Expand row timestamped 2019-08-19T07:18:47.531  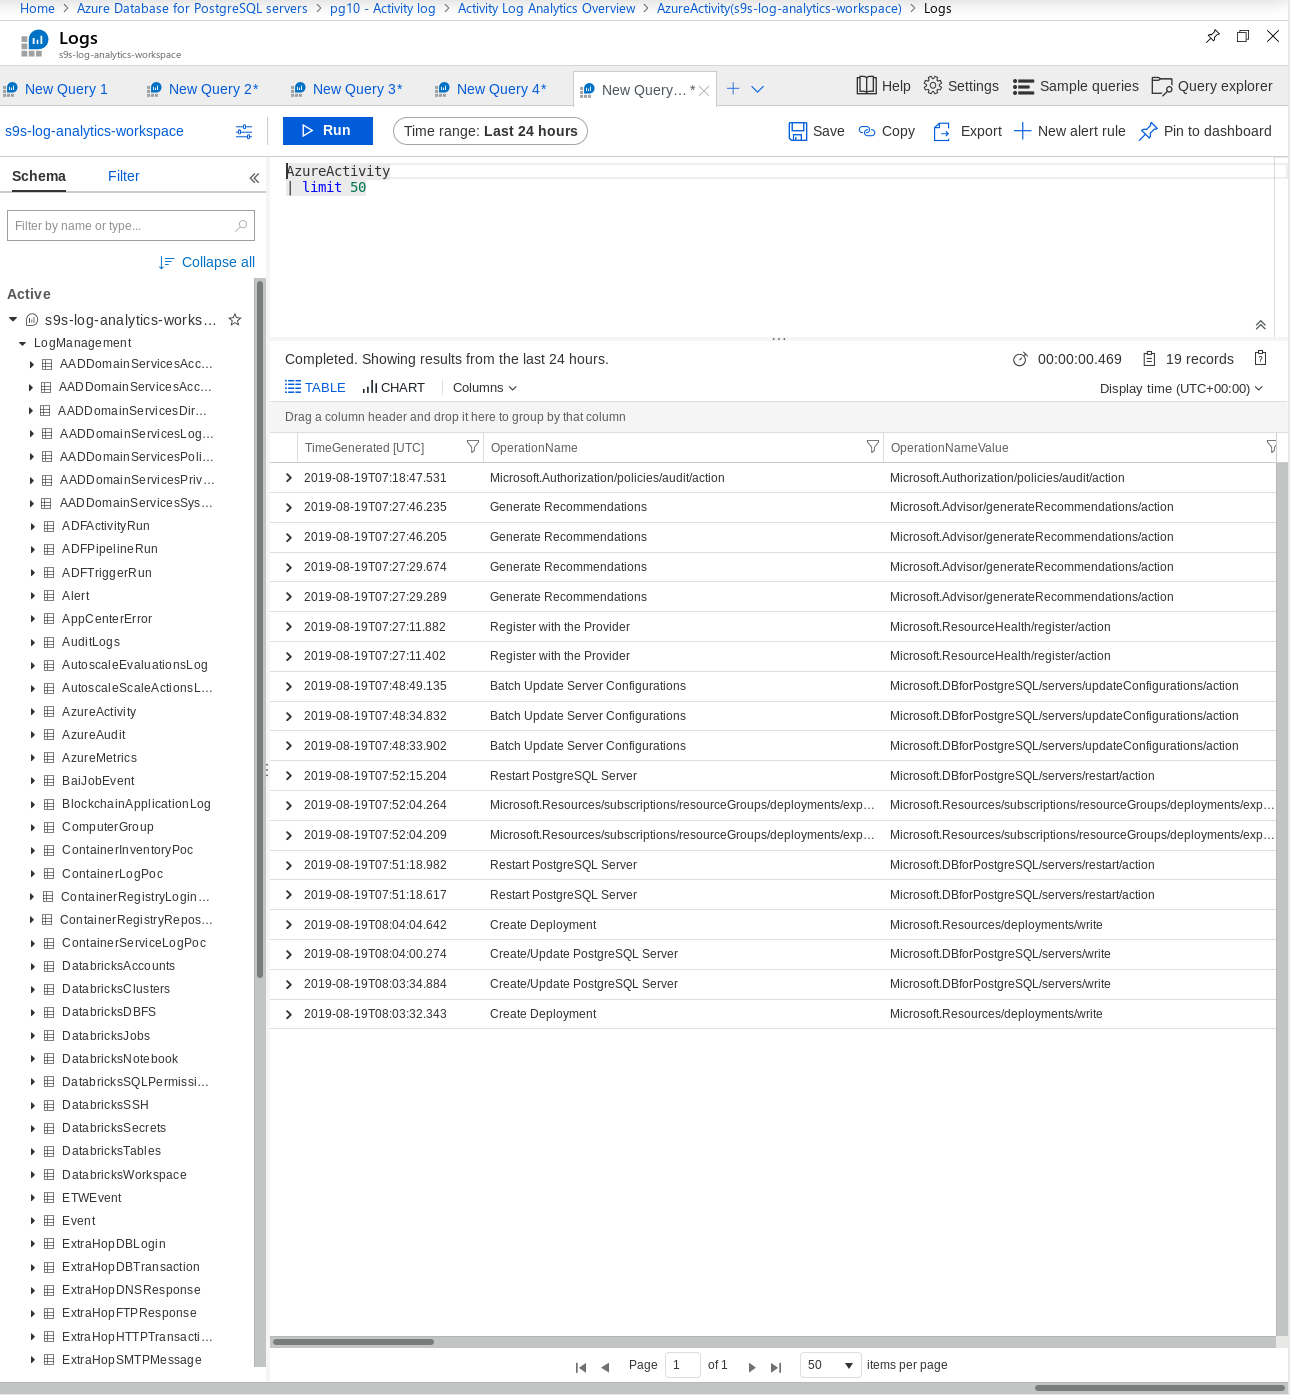pos(289,478)
